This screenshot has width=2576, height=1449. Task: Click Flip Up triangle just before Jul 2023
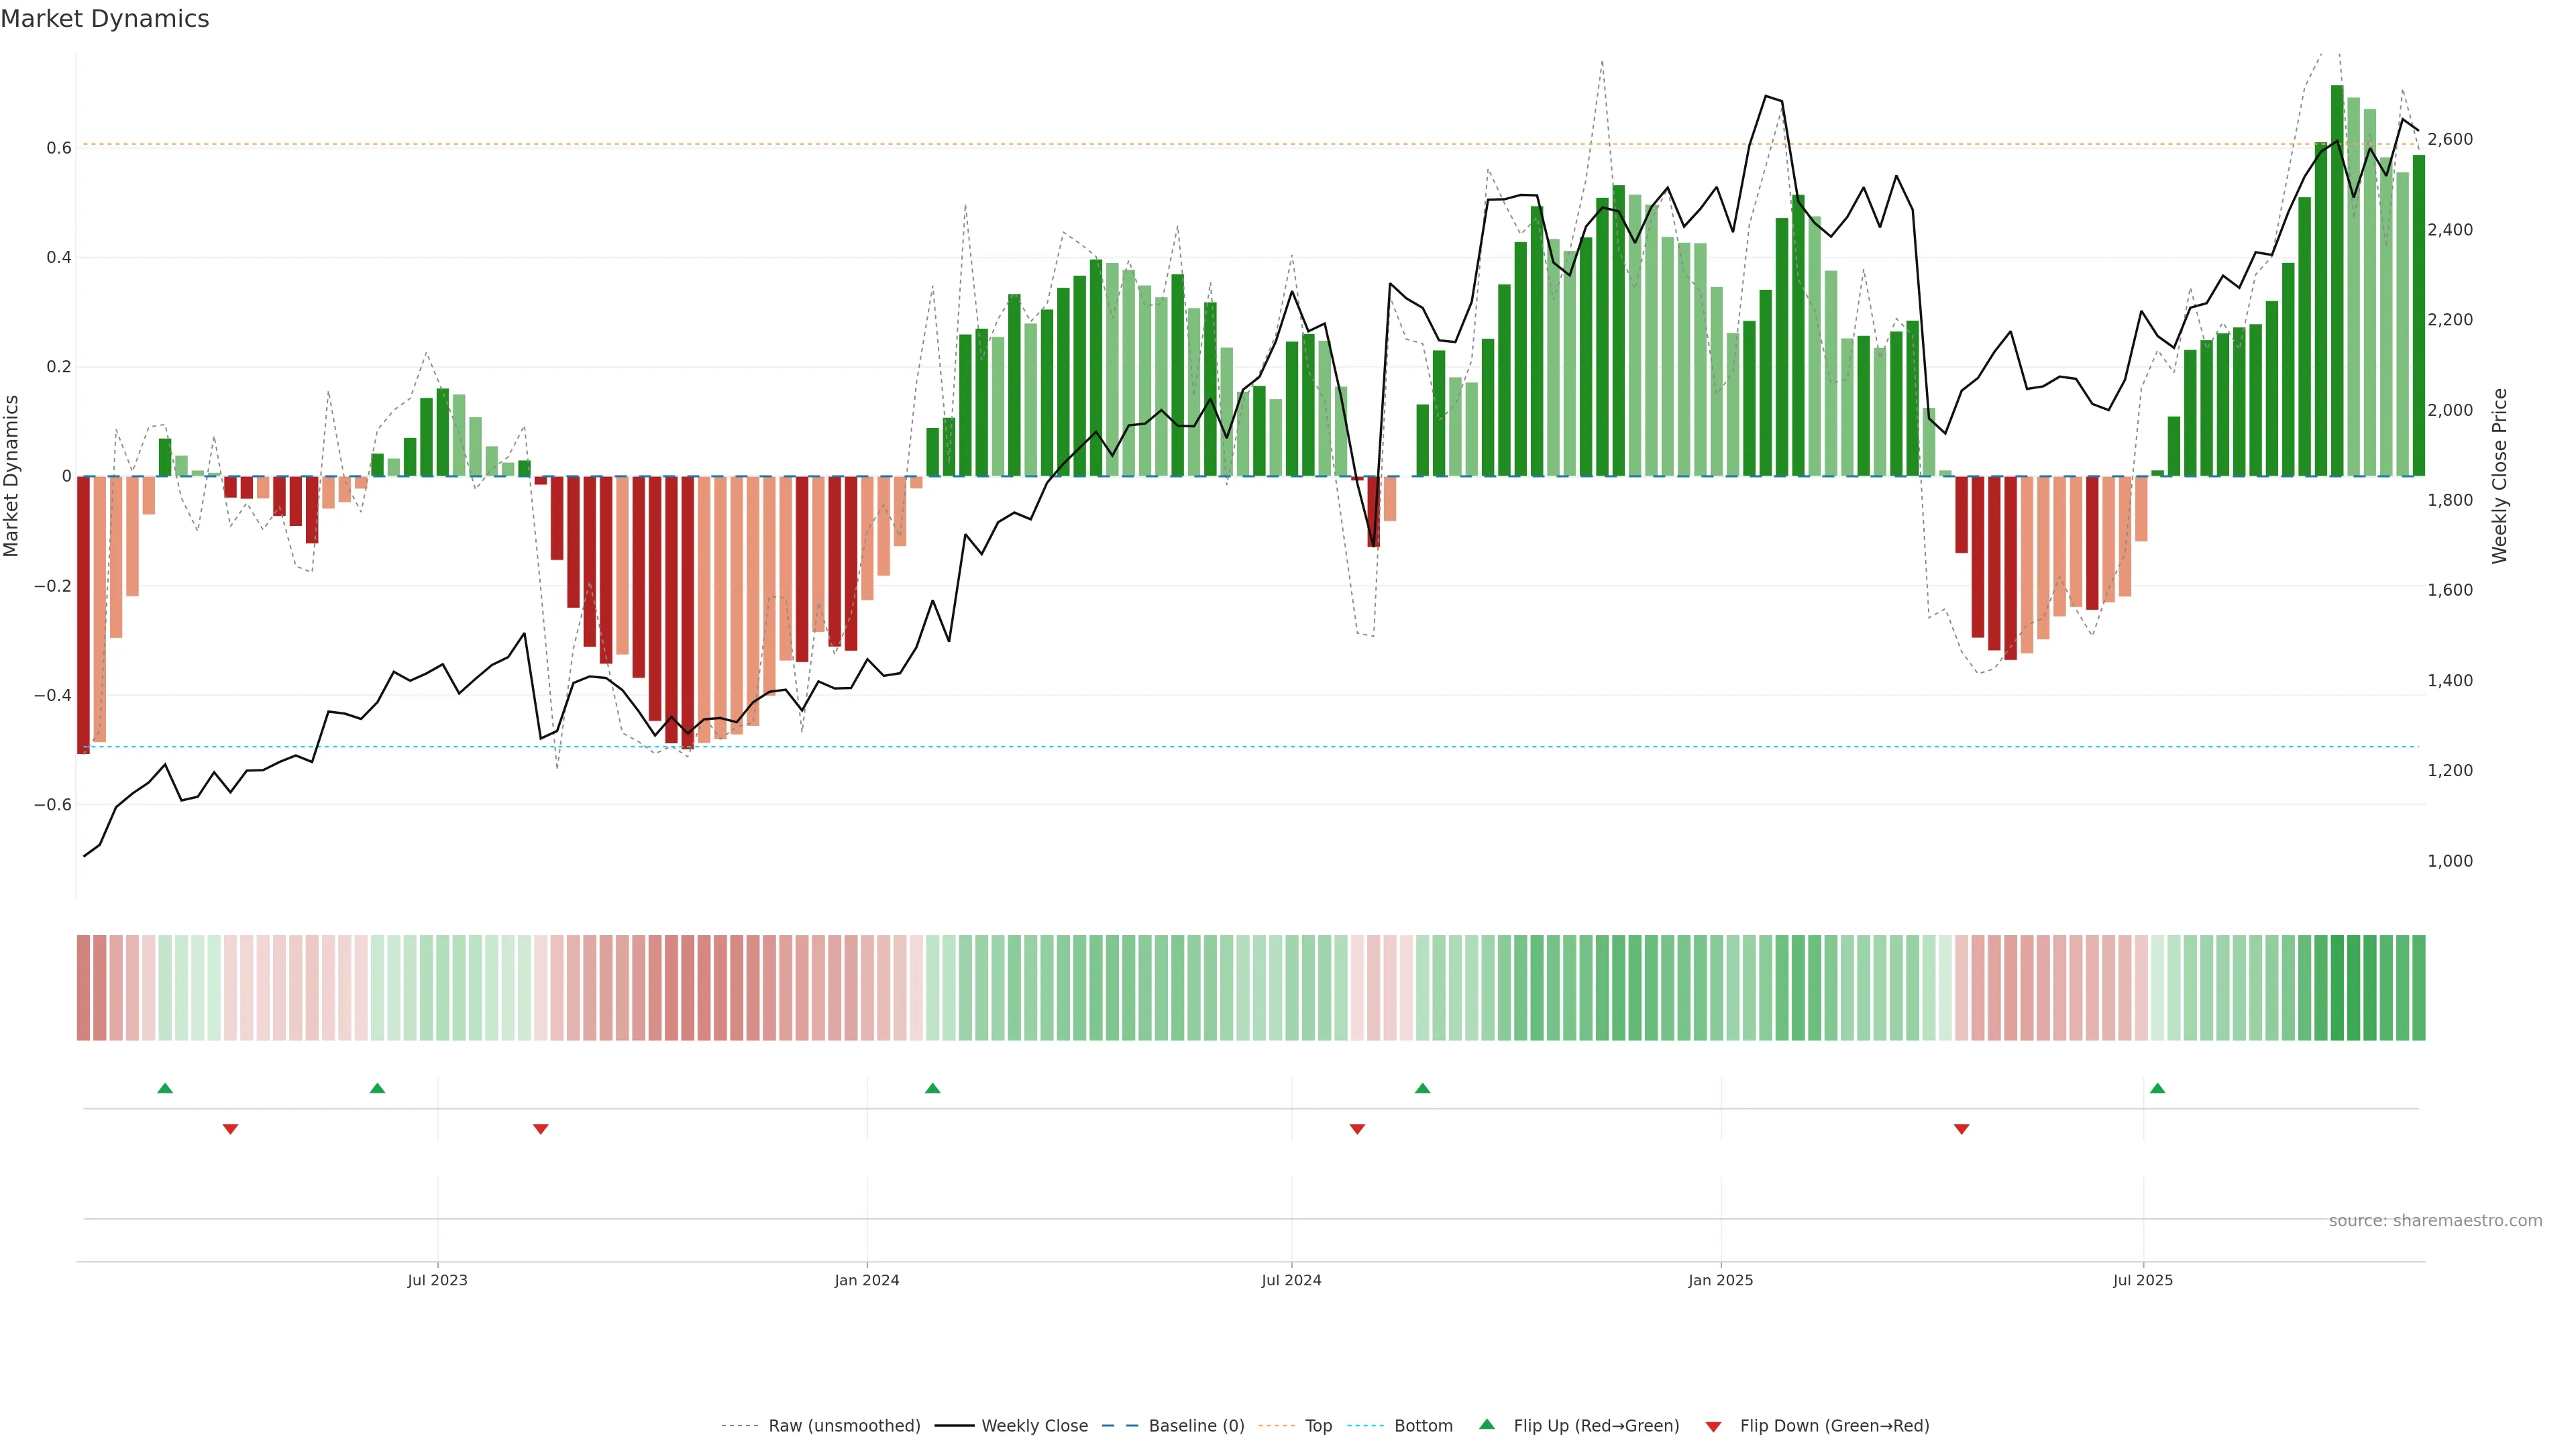[x=377, y=1088]
